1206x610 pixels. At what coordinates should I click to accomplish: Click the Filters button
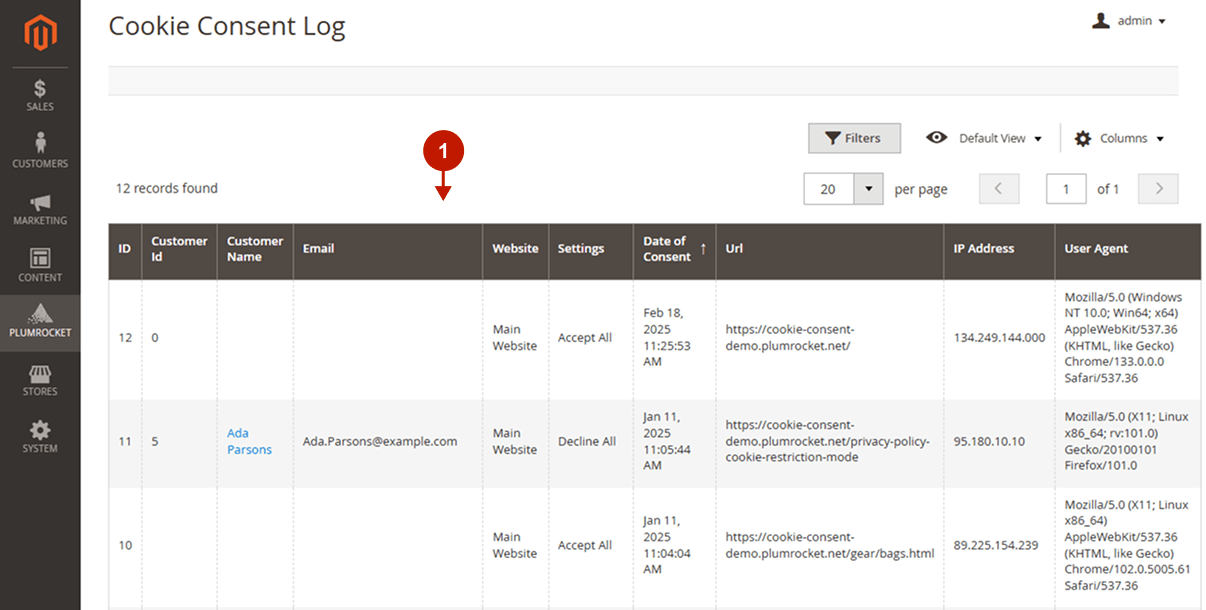(x=854, y=138)
